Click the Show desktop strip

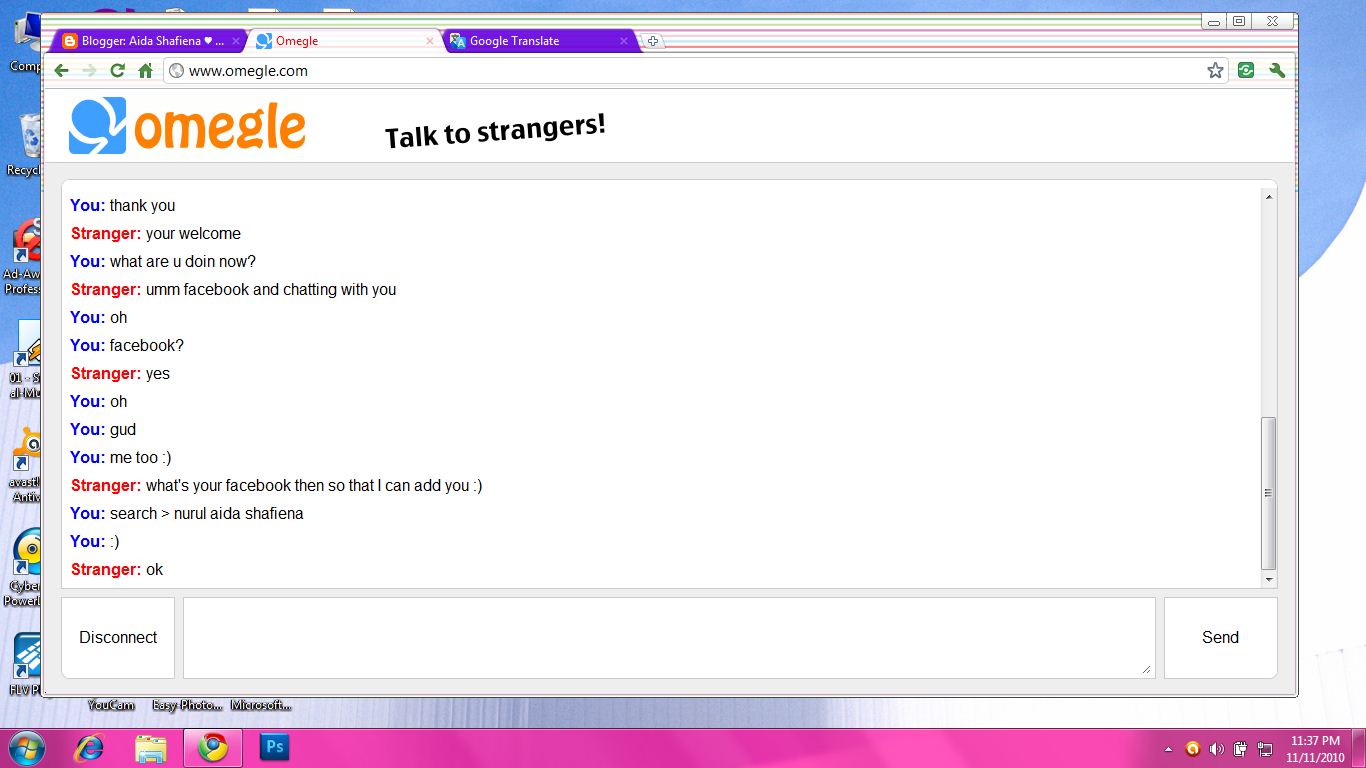click(1359, 748)
